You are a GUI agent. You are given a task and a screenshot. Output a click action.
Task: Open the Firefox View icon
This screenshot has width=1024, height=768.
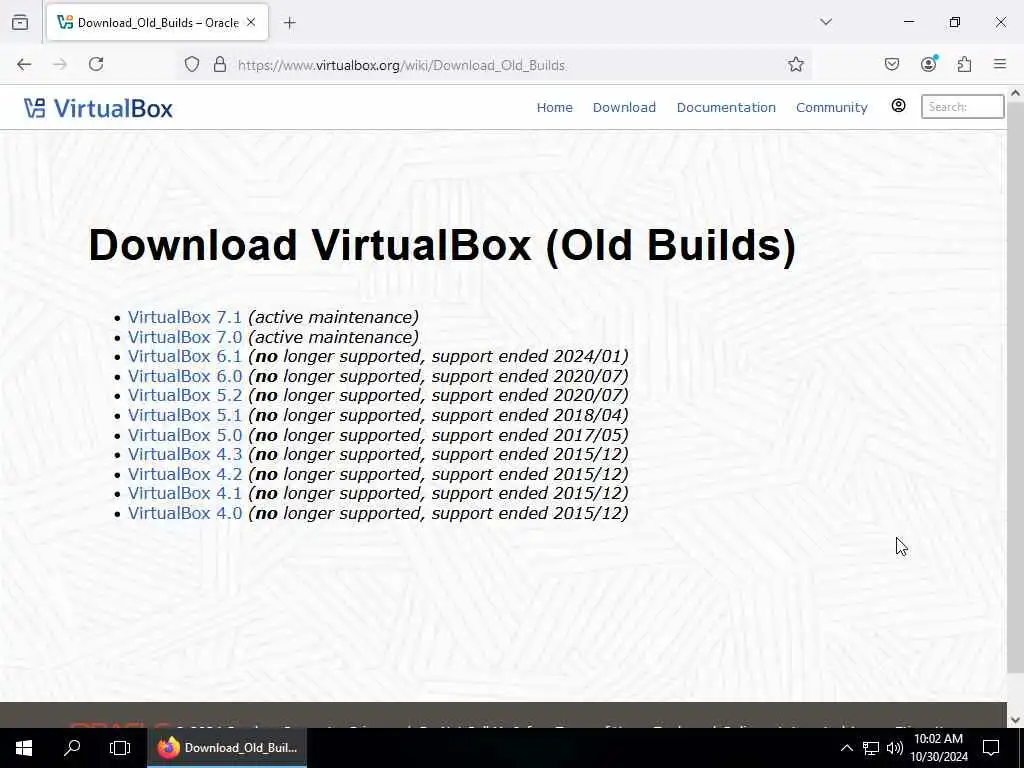(x=20, y=22)
